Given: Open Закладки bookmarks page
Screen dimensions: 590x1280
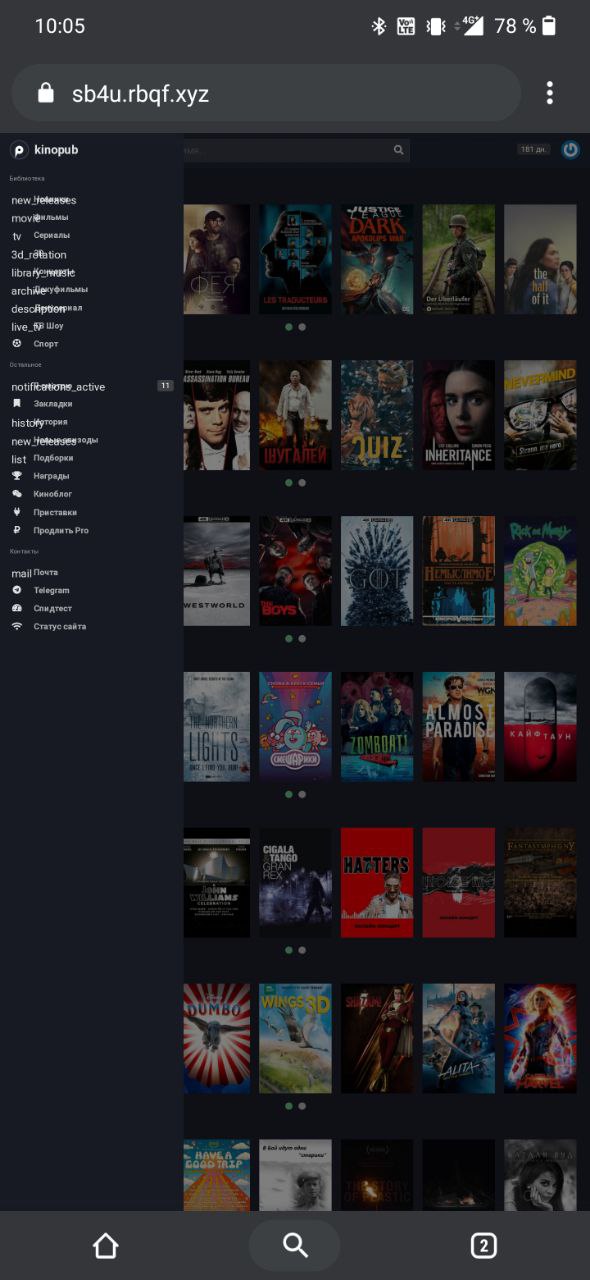Looking at the screenshot, I should point(53,404).
